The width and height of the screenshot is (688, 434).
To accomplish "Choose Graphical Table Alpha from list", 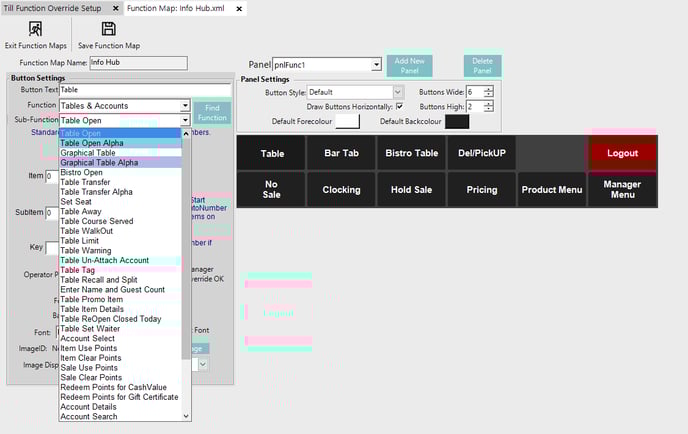I will [120, 162].
